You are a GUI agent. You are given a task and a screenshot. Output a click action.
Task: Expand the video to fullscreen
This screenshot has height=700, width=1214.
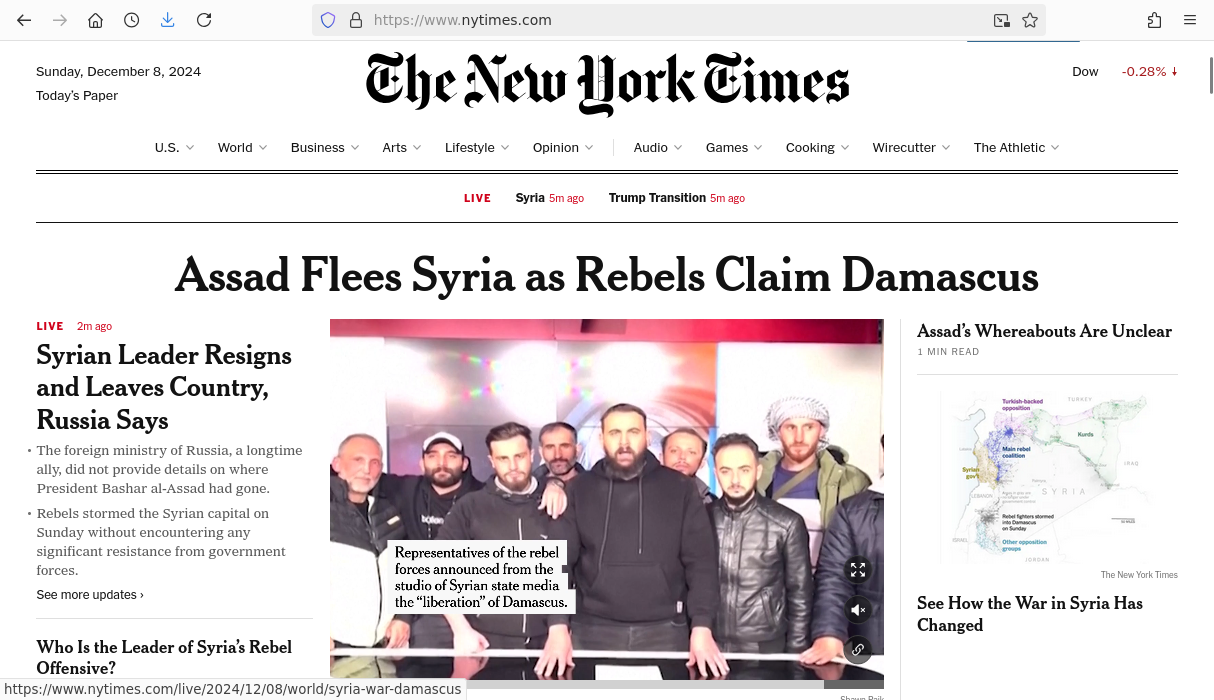[857, 570]
